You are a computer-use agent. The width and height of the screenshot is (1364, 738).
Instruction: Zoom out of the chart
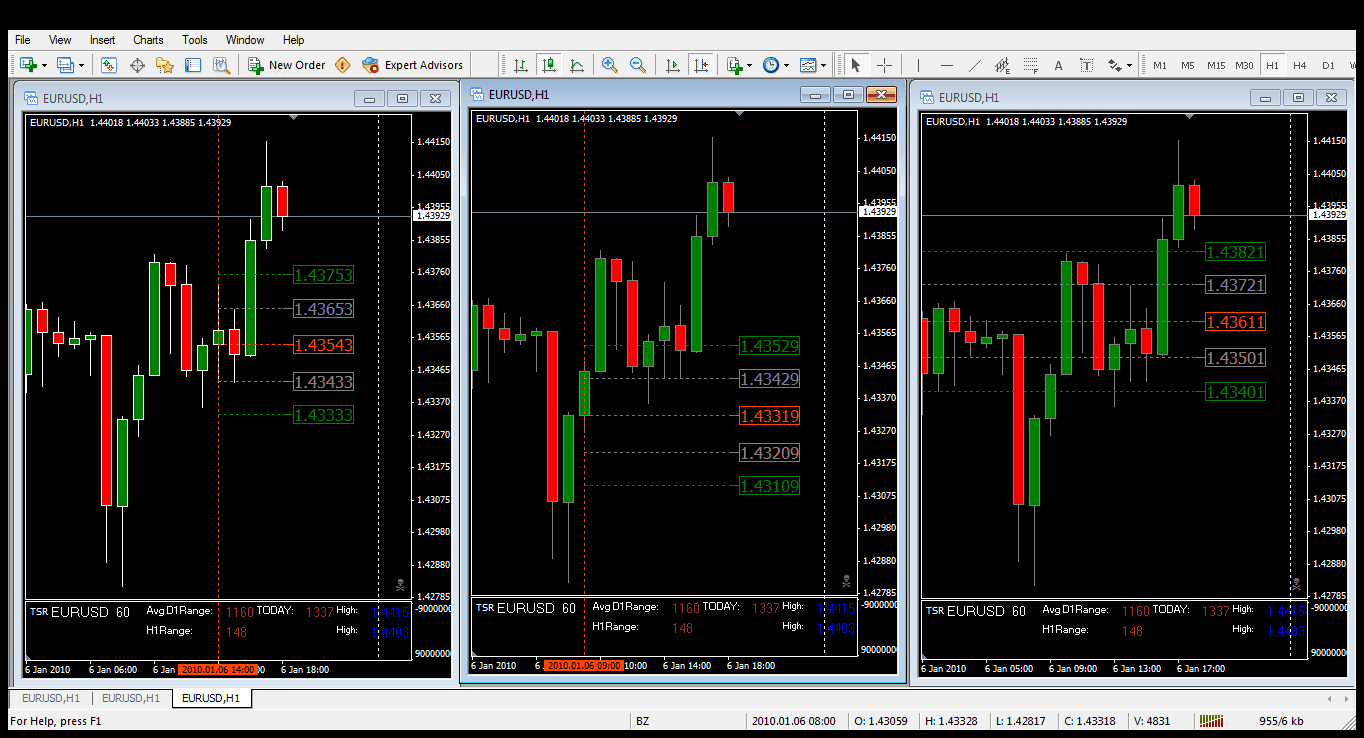coord(637,65)
